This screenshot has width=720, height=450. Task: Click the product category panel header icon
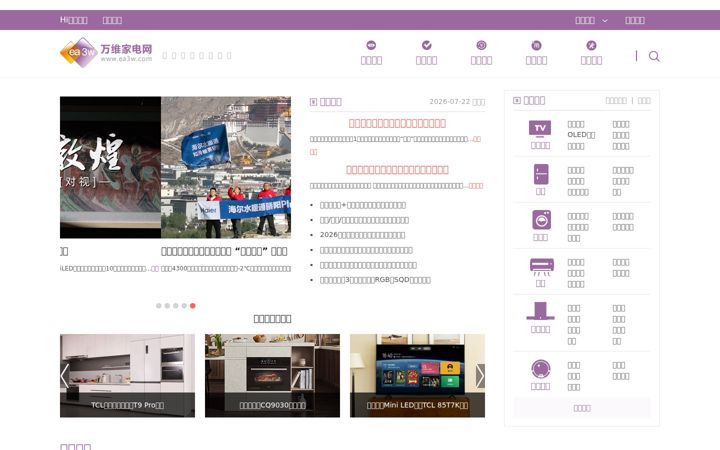(x=517, y=101)
